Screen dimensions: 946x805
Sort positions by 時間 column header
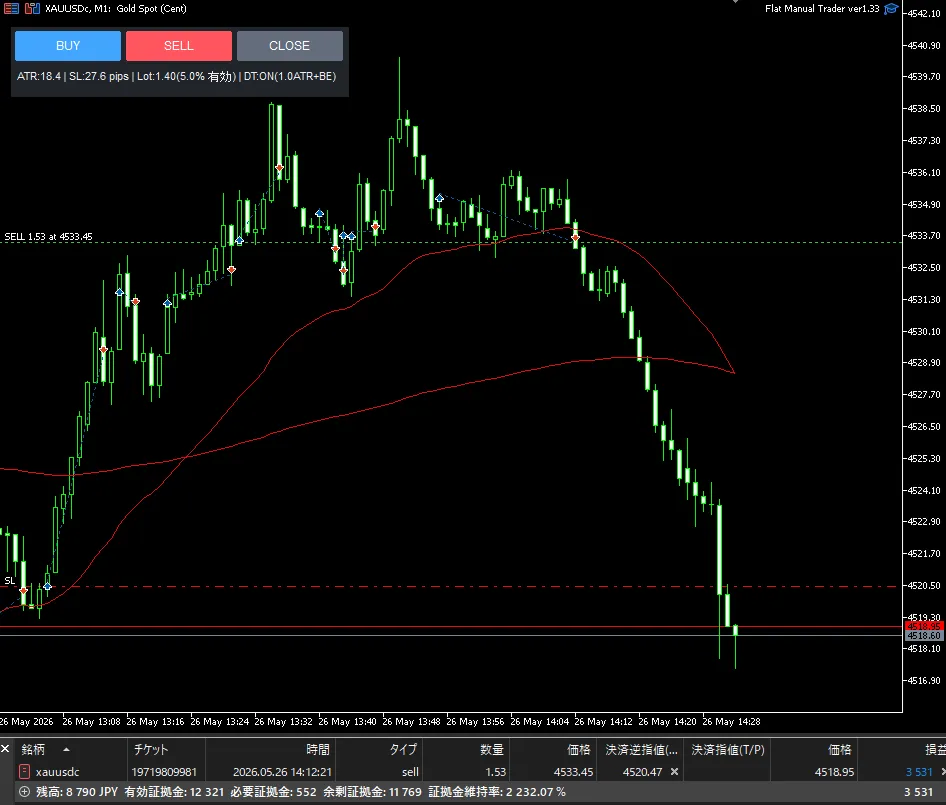coord(318,749)
